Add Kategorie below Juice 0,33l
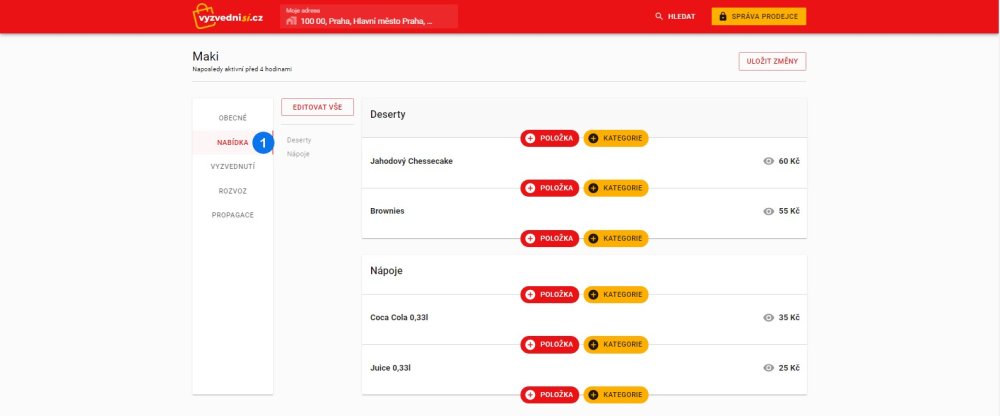Screen dimensions: 1000x416 tap(615, 395)
